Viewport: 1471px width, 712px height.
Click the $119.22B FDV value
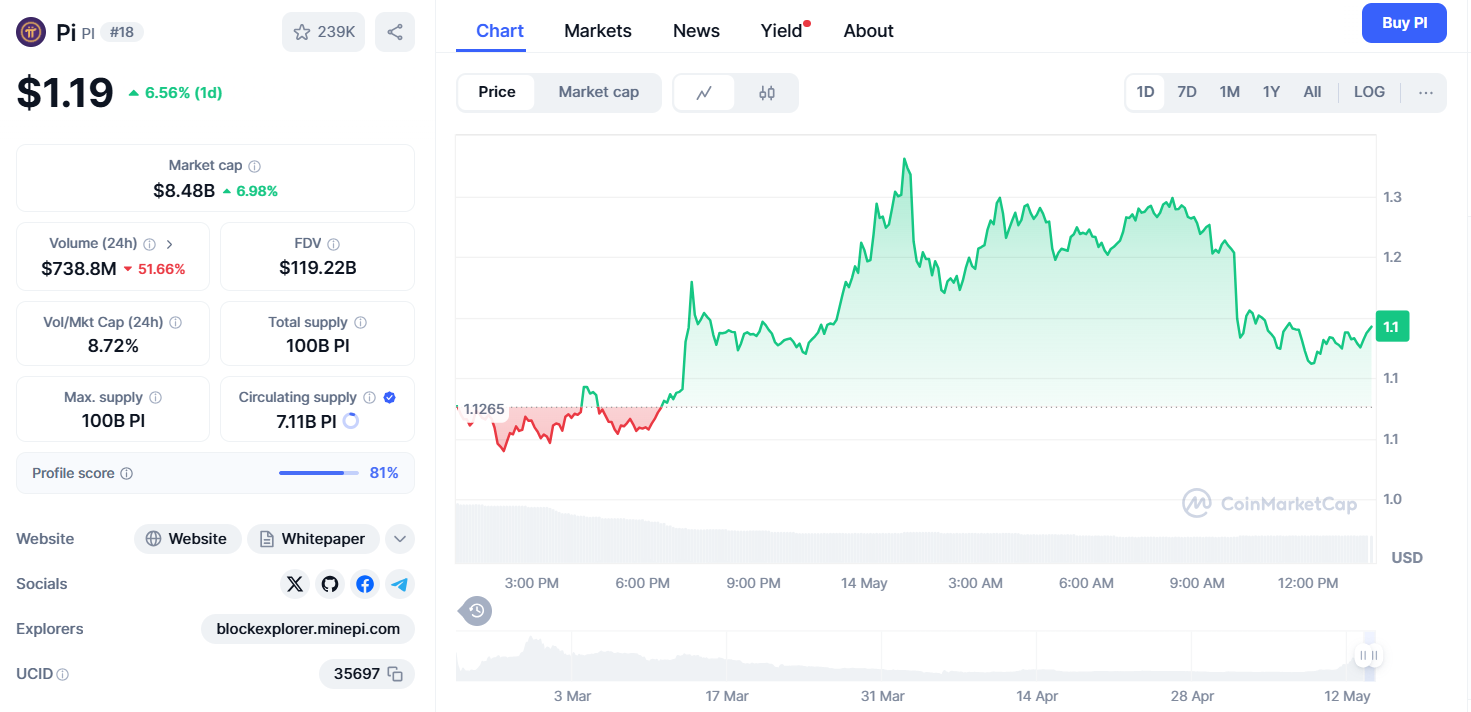tap(318, 268)
